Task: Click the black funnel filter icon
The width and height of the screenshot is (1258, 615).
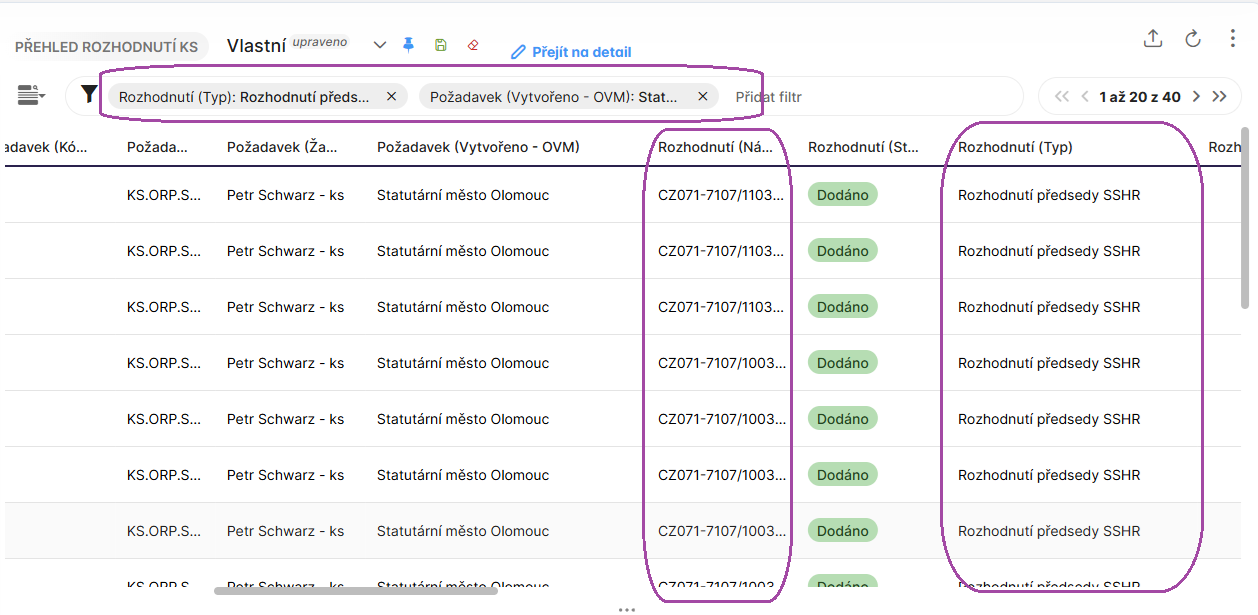Action: click(89, 95)
